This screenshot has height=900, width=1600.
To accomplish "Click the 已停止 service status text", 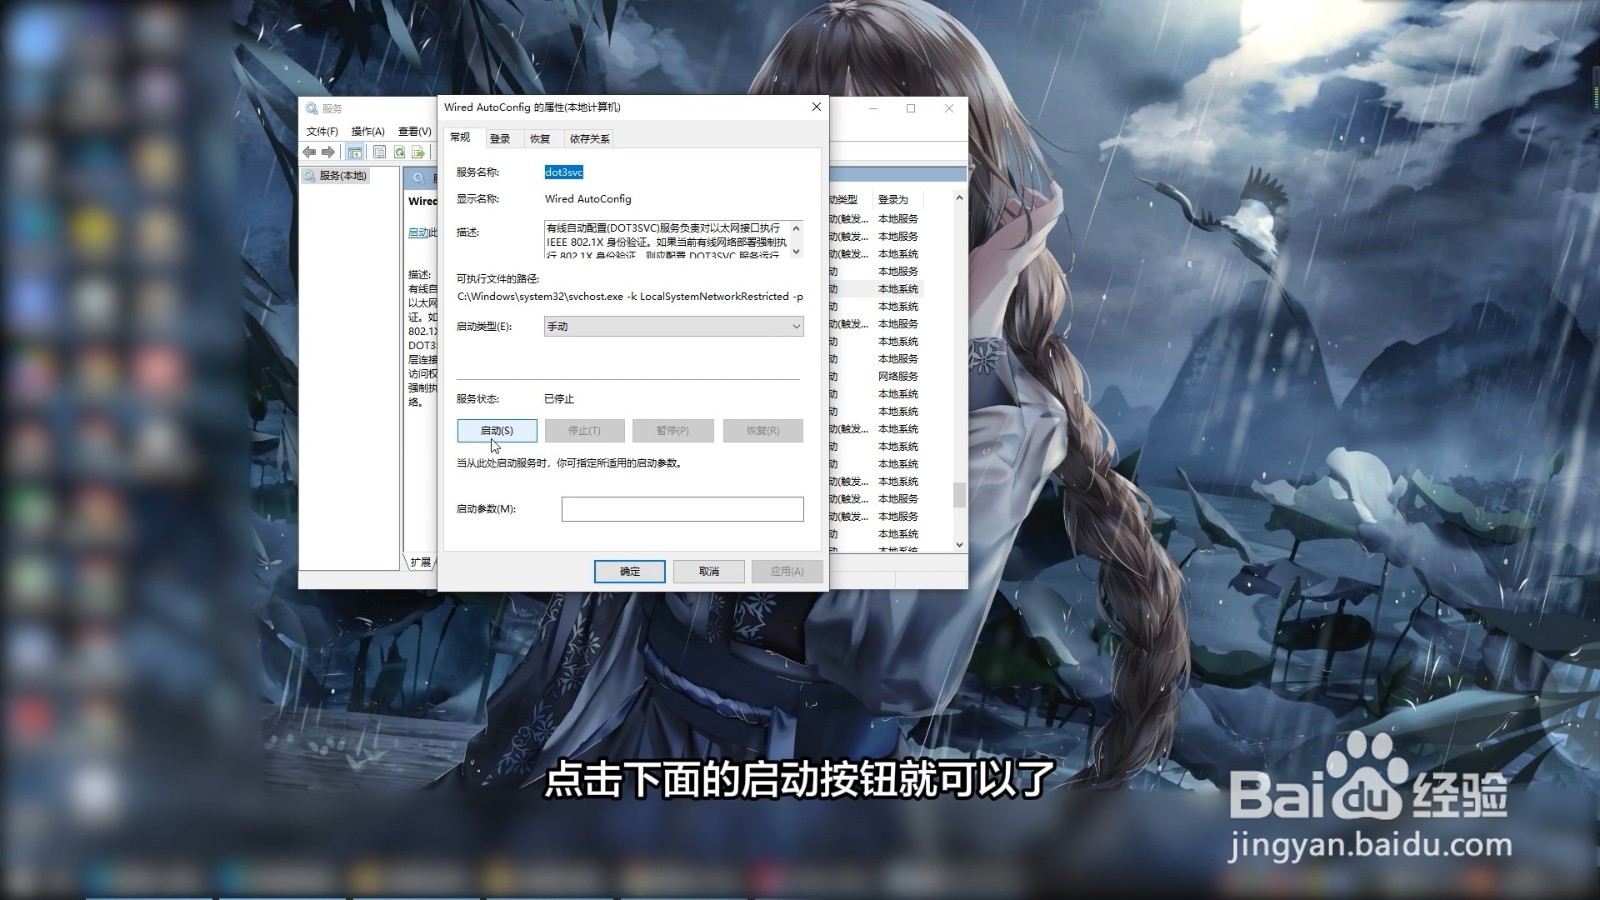I will pyautogui.click(x=559, y=399).
